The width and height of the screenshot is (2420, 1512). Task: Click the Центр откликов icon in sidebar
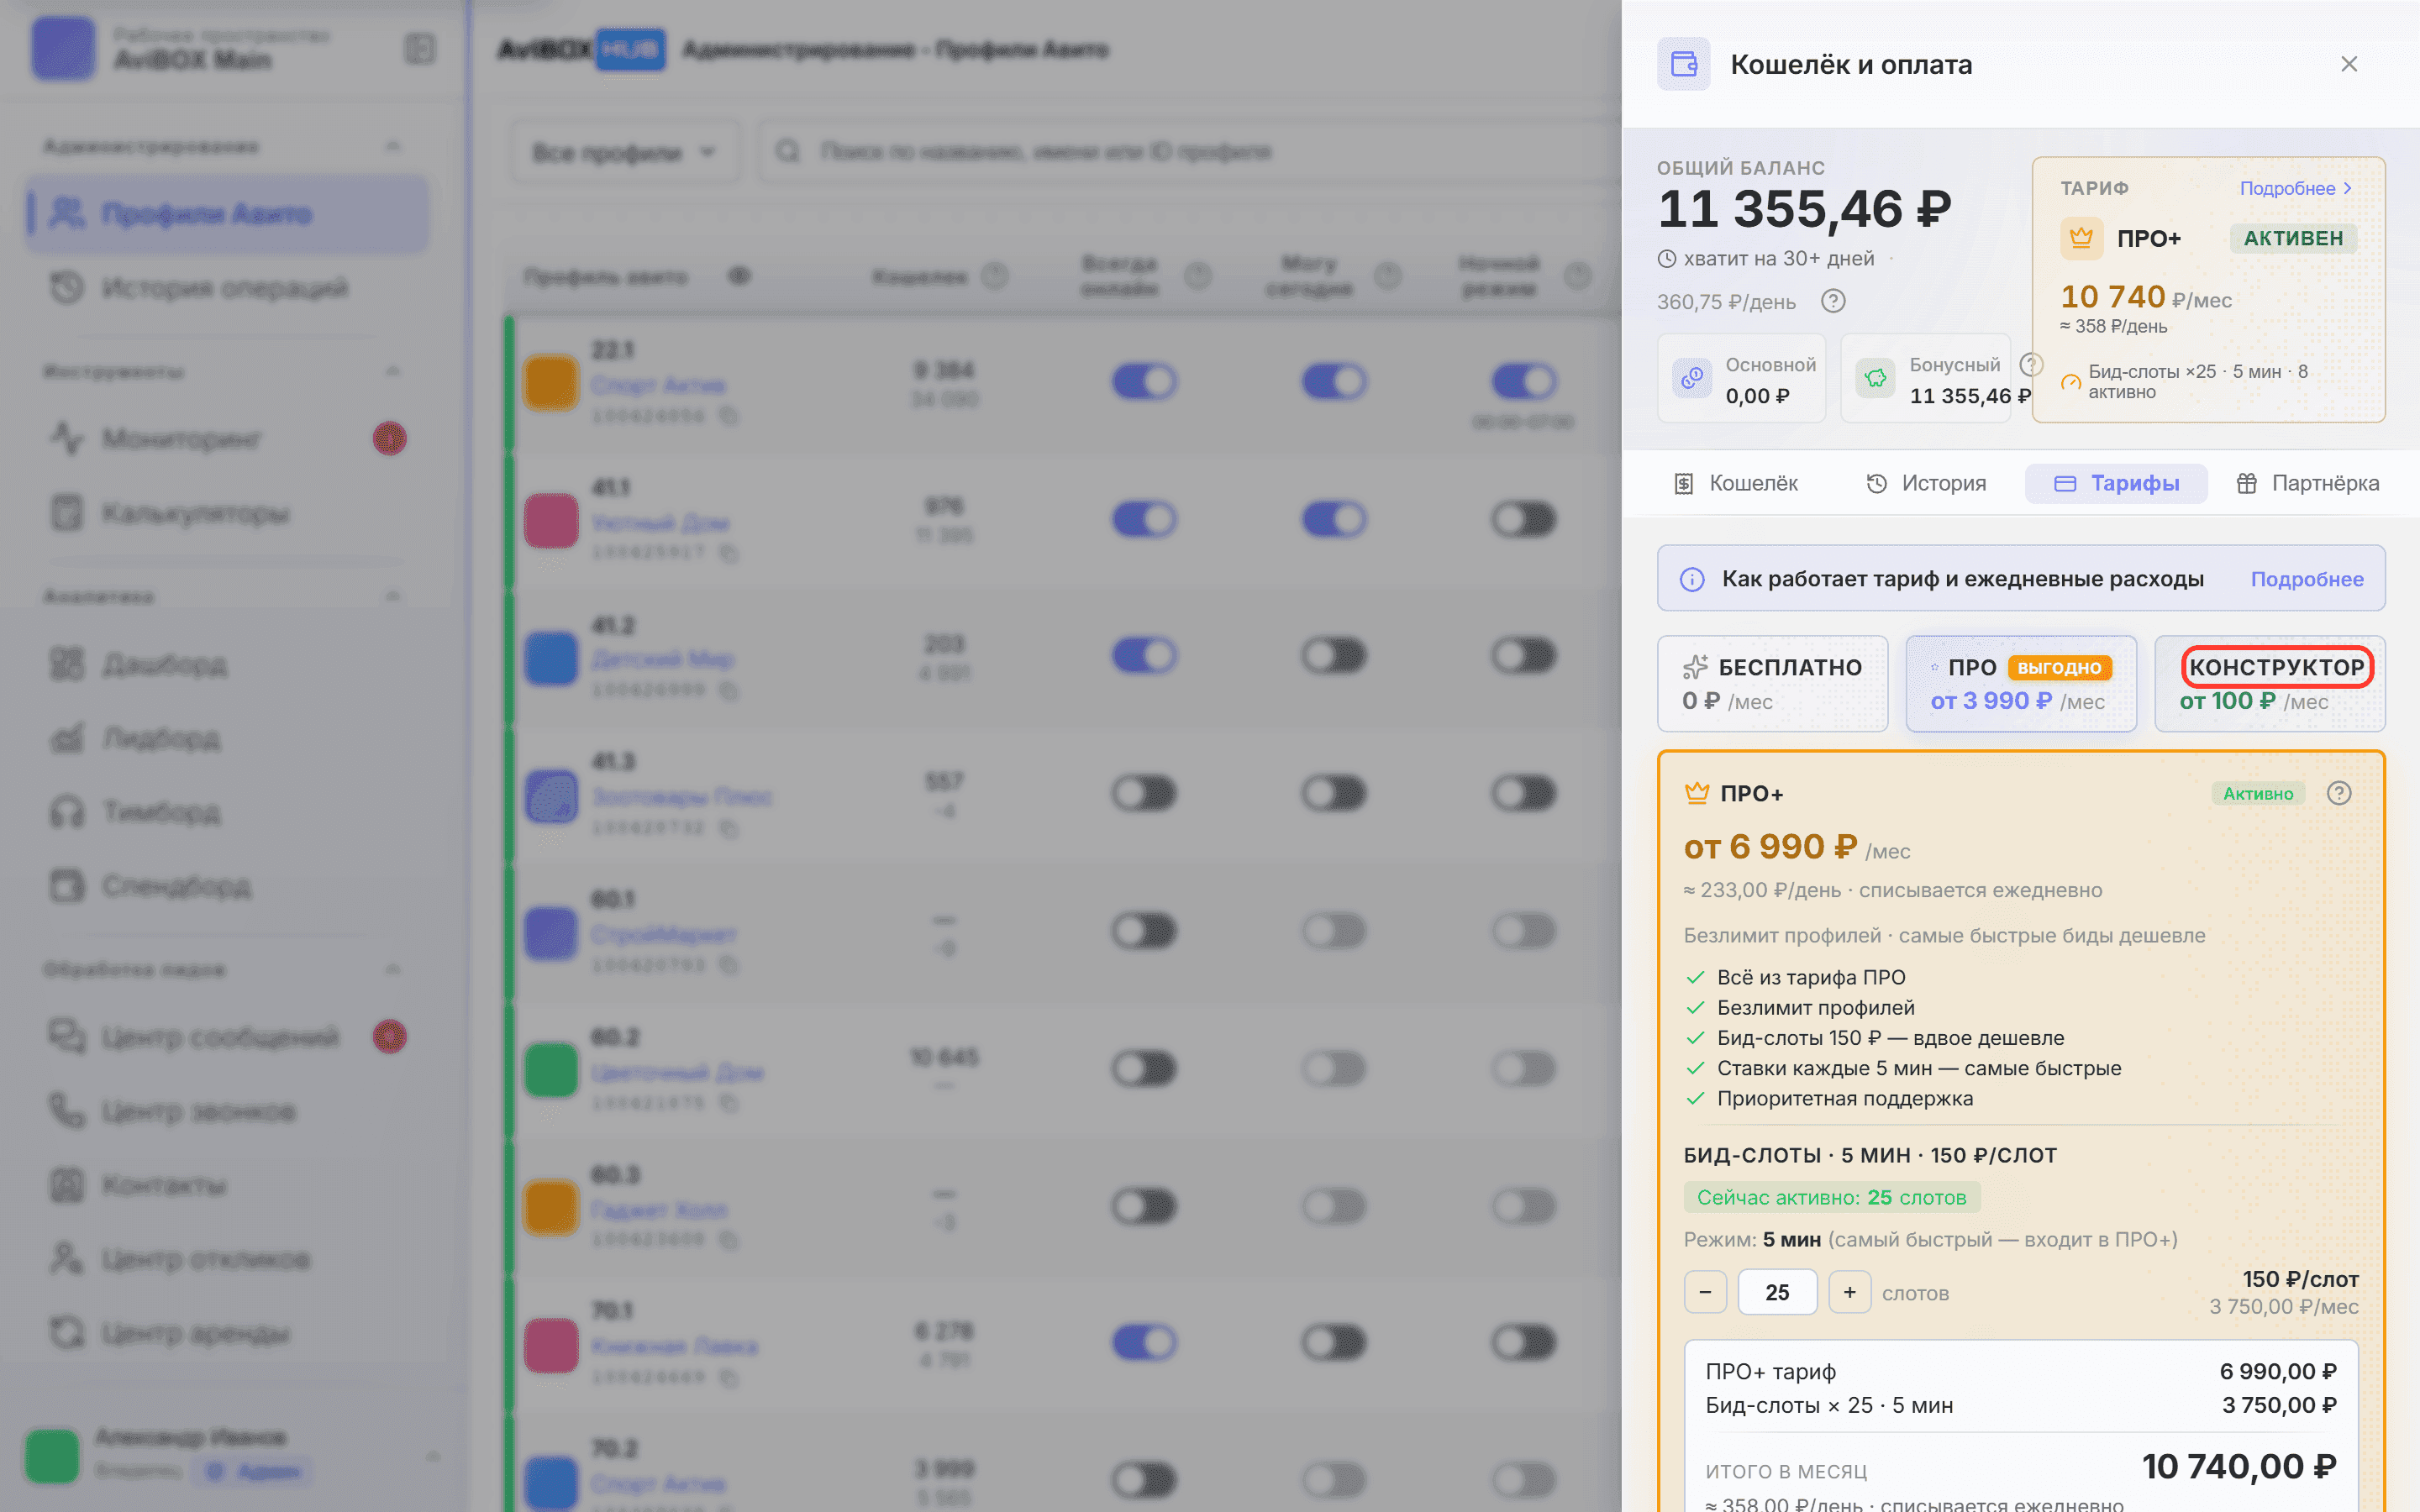[x=67, y=1259]
